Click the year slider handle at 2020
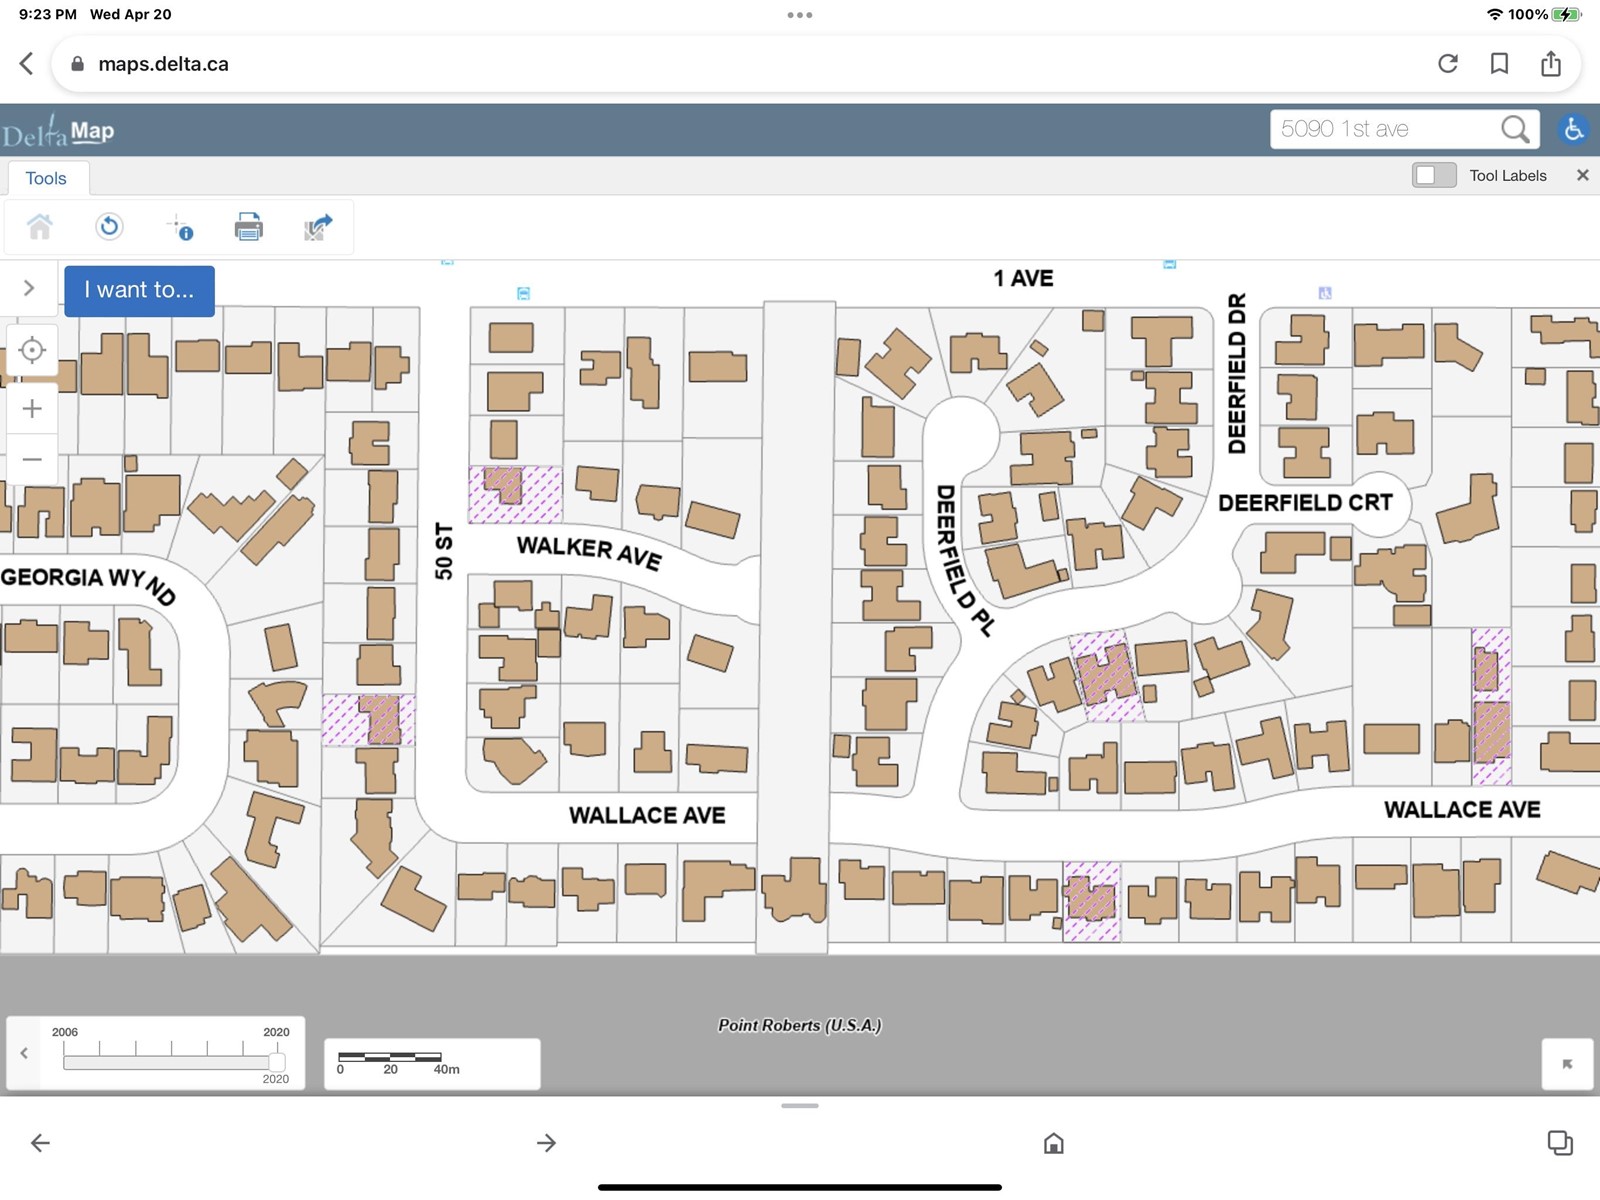Viewport: 1600px width, 1200px height. click(x=277, y=1062)
